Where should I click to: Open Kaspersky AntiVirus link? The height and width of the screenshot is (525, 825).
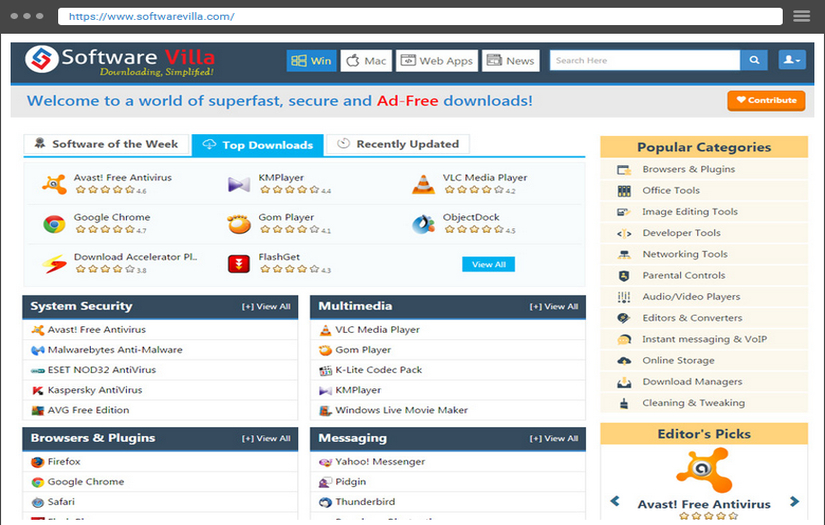(x=95, y=390)
